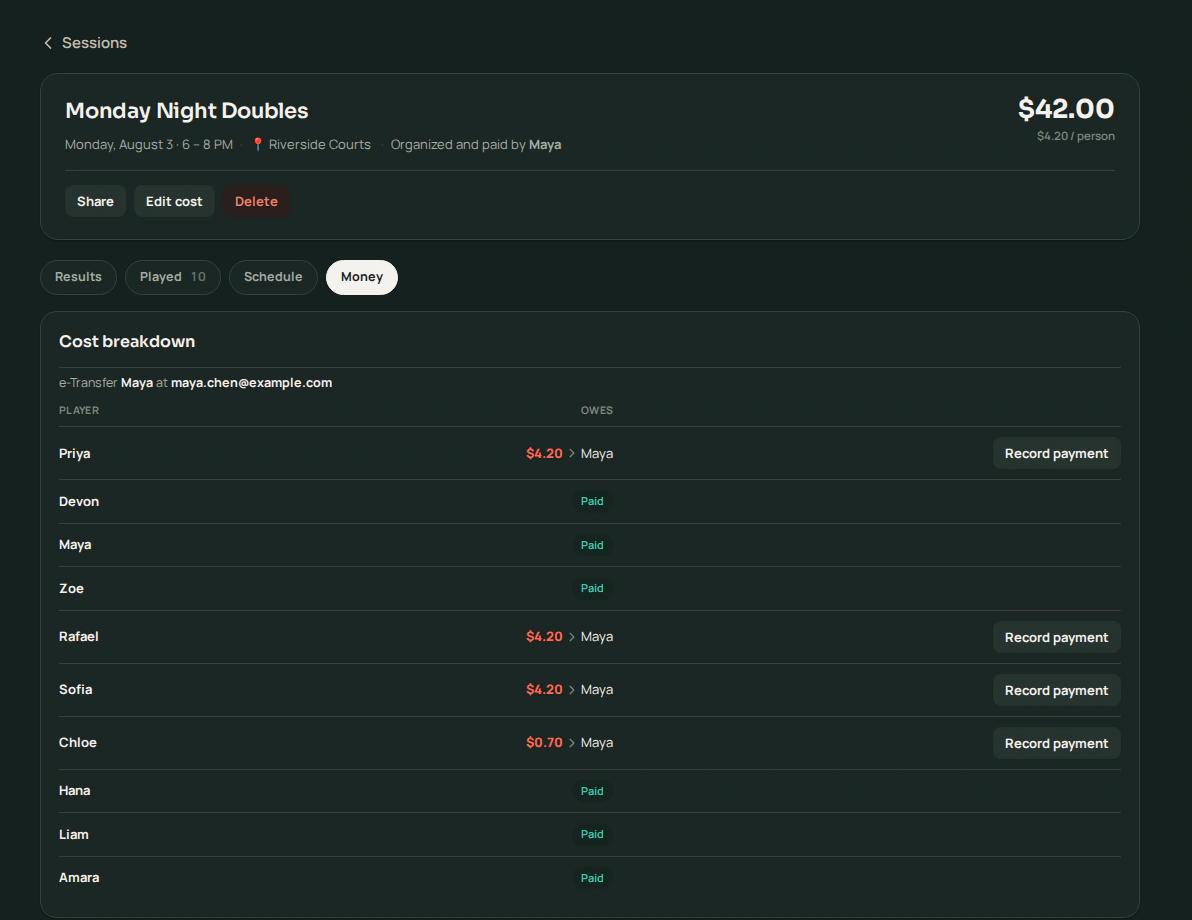1192x920 pixels.
Task: Click the player name Priya
Action: click(74, 454)
